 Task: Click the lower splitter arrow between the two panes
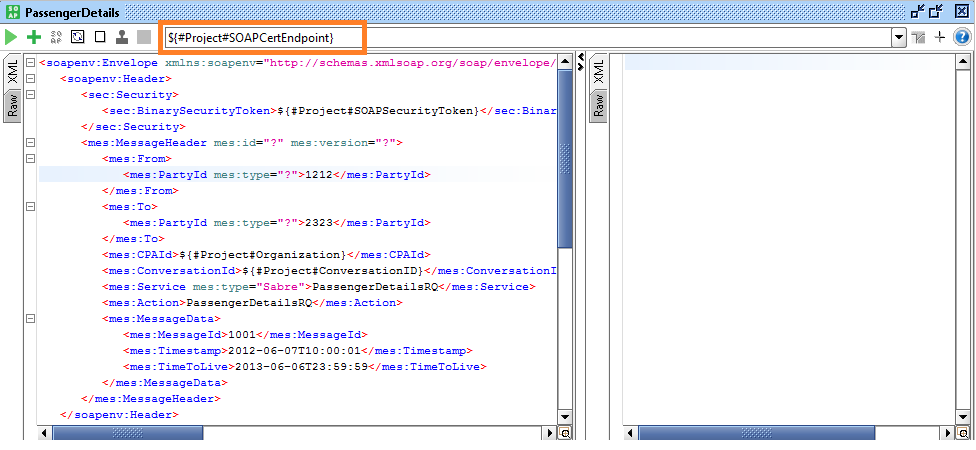pyautogui.click(x=581, y=66)
